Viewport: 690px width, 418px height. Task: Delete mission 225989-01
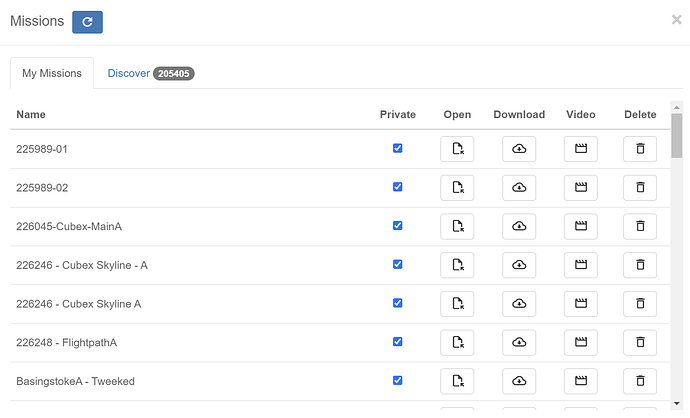tap(640, 149)
